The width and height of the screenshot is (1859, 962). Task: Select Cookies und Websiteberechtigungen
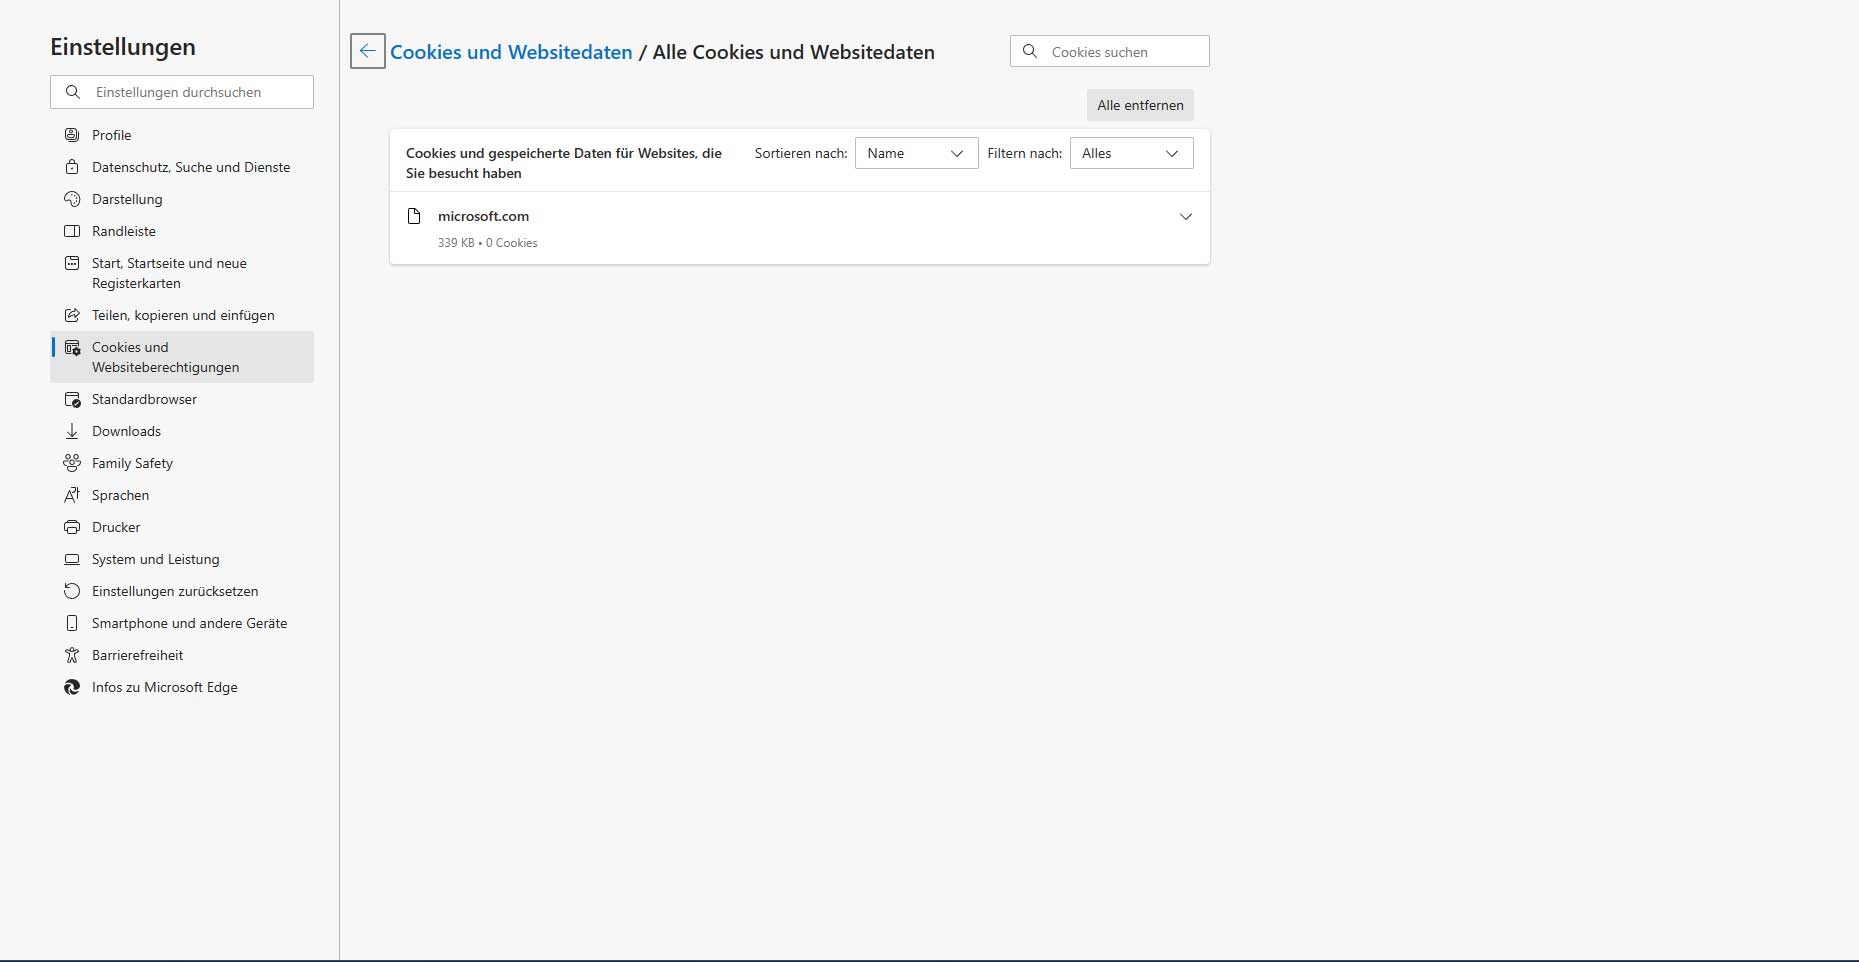[x=182, y=357]
